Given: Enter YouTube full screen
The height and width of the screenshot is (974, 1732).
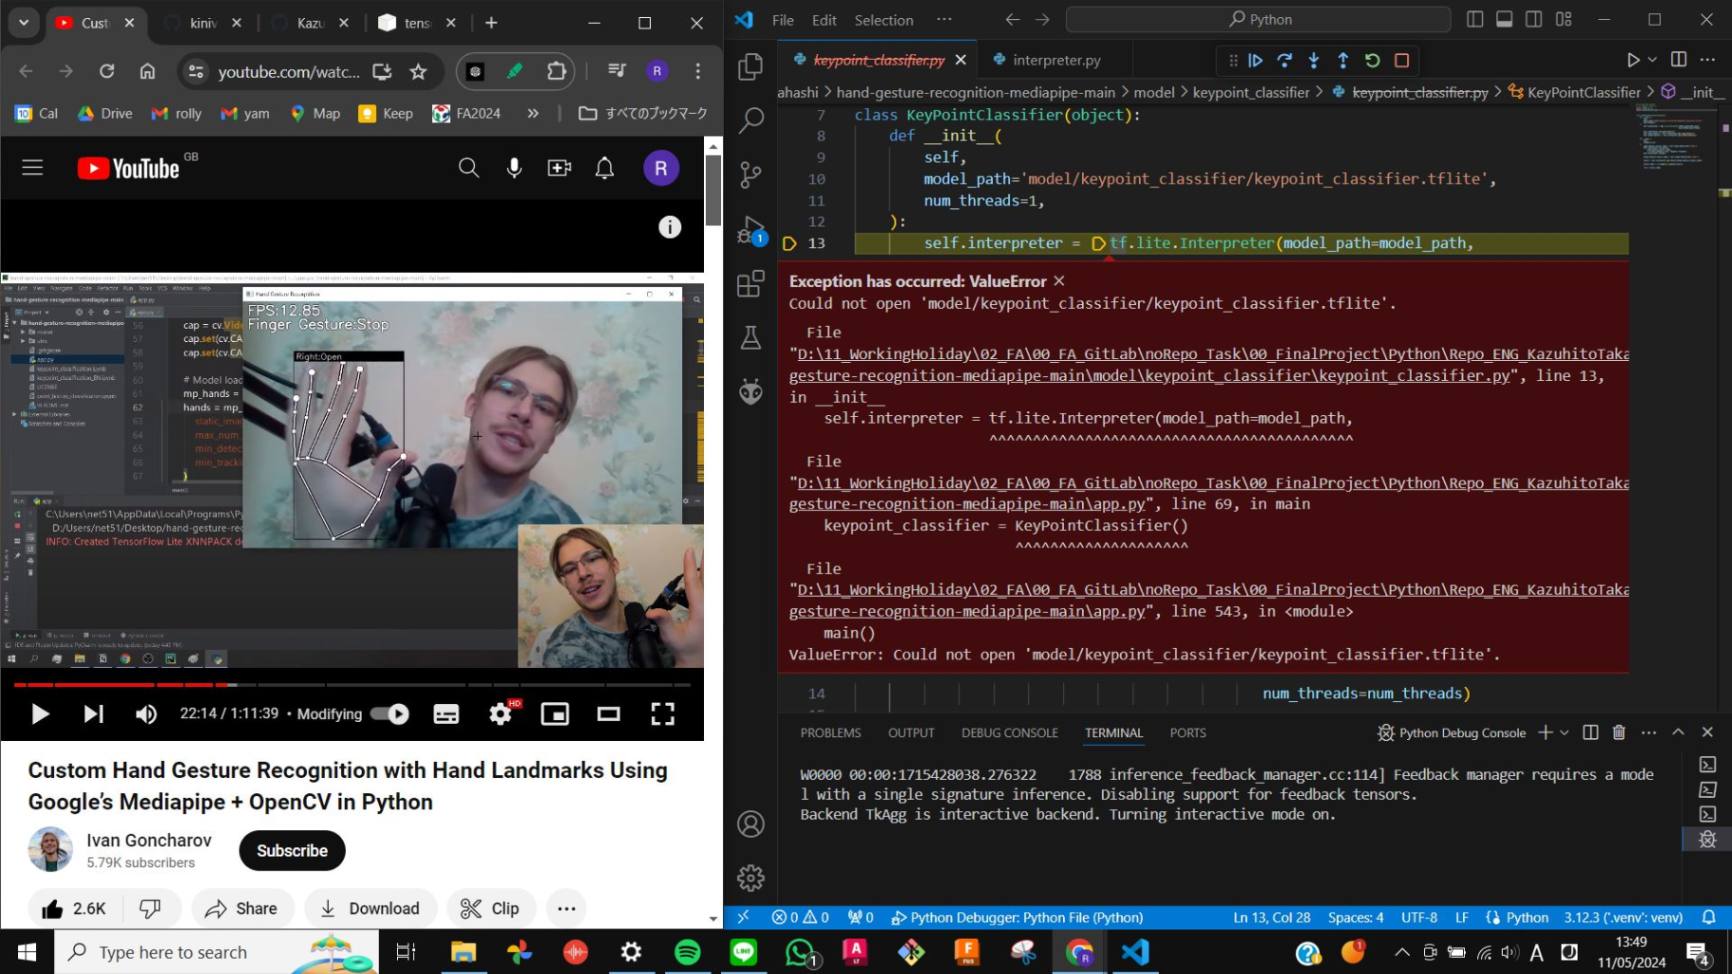Looking at the screenshot, I should [663, 714].
